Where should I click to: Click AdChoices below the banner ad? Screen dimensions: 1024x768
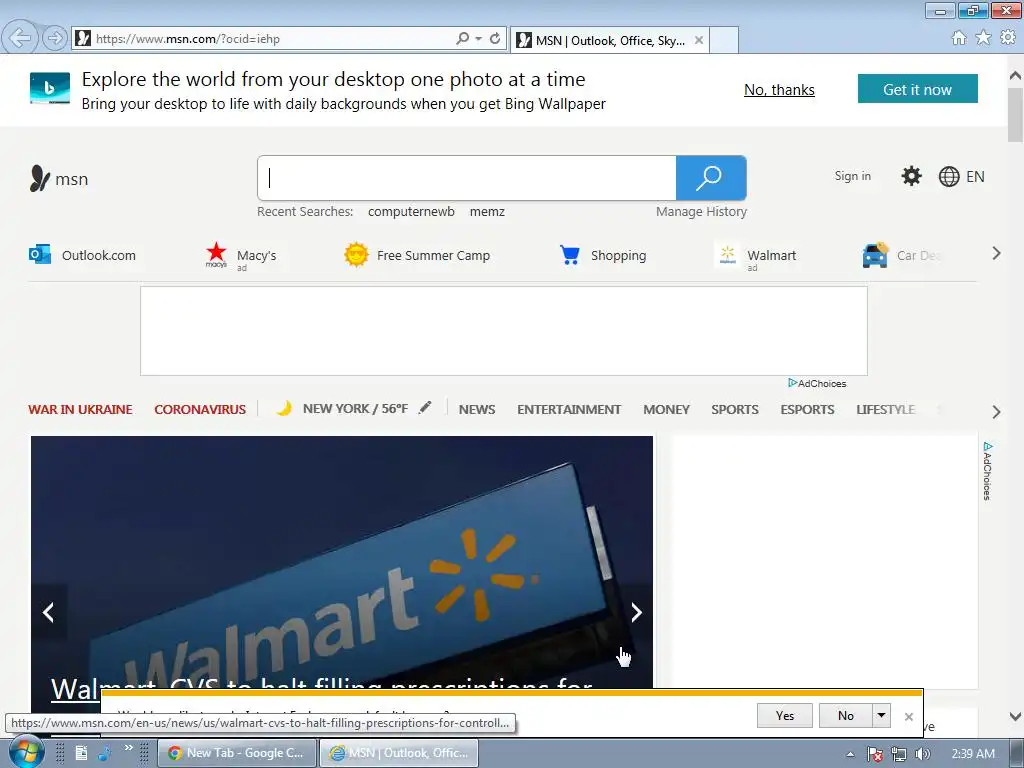pyautogui.click(x=817, y=383)
